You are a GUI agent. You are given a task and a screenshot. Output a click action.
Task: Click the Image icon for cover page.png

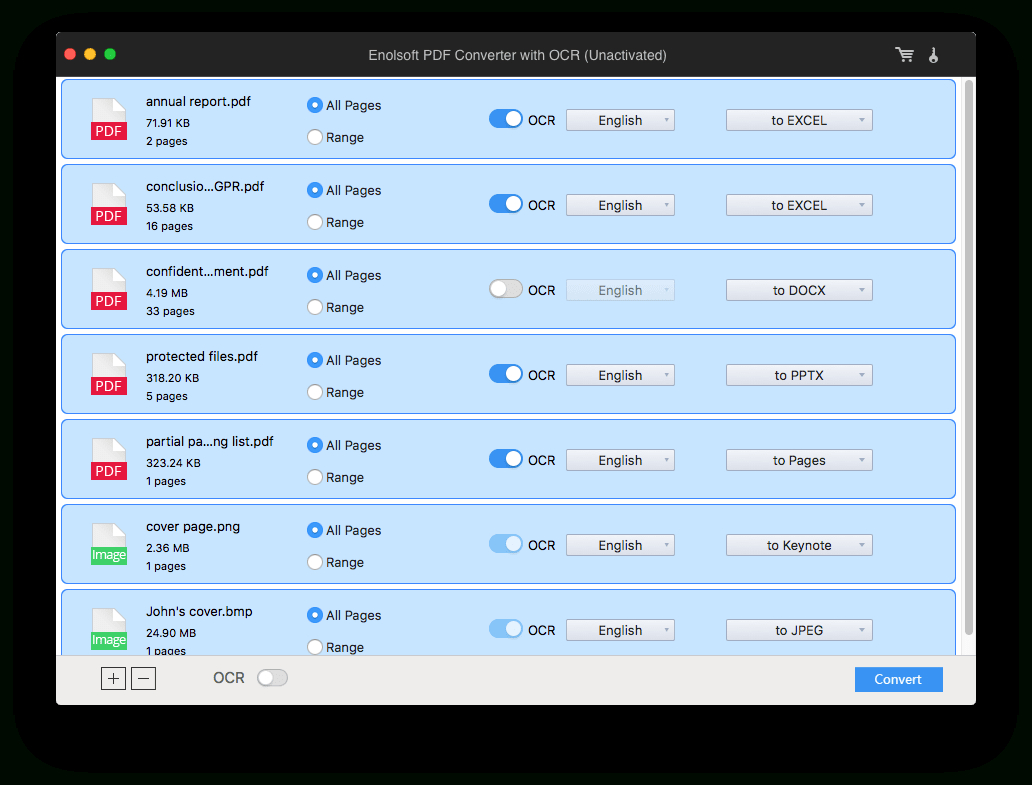pos(108,544)
